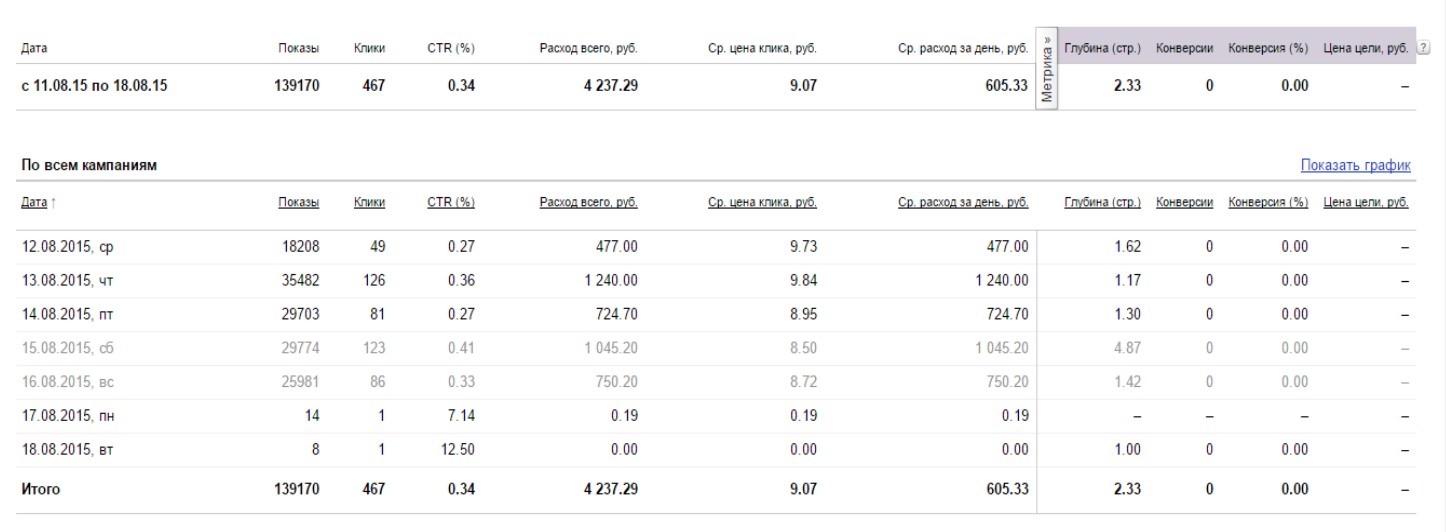Click the Итого totals row label
Image resolution: width=1446 pixels, height=532 pixels.
coord(40,490)
